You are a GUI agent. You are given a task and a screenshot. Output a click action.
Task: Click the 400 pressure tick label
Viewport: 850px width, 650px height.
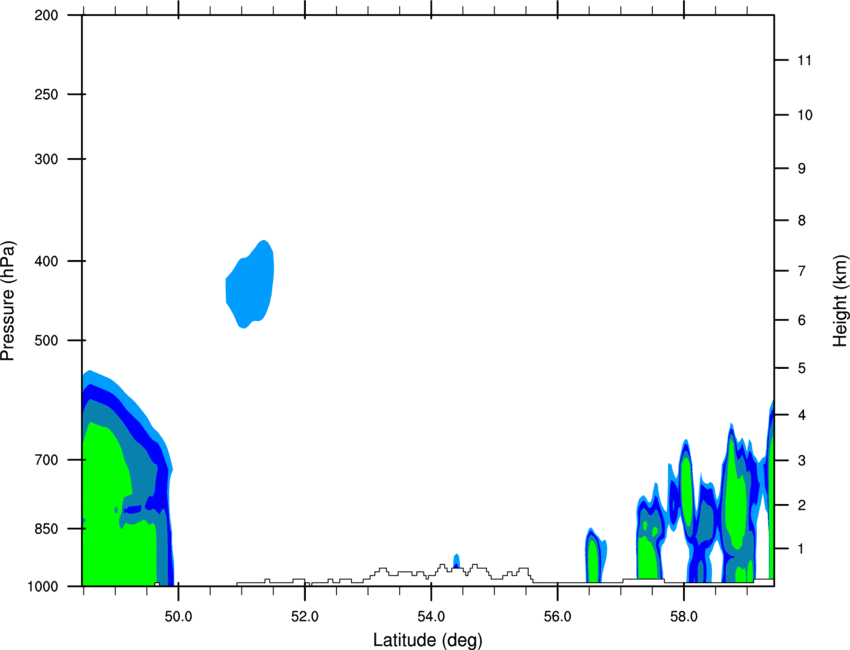pyautogui.click(x=46, y=261)
